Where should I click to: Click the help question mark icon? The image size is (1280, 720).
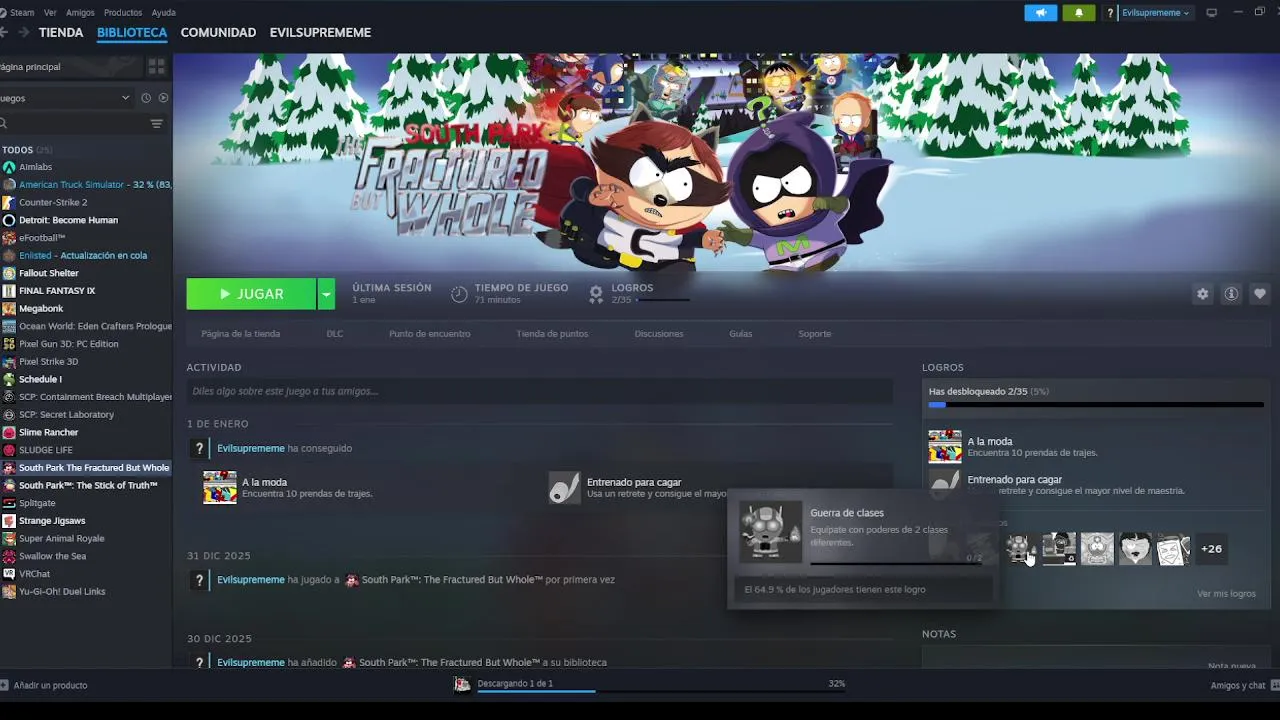click(1110, 13)
